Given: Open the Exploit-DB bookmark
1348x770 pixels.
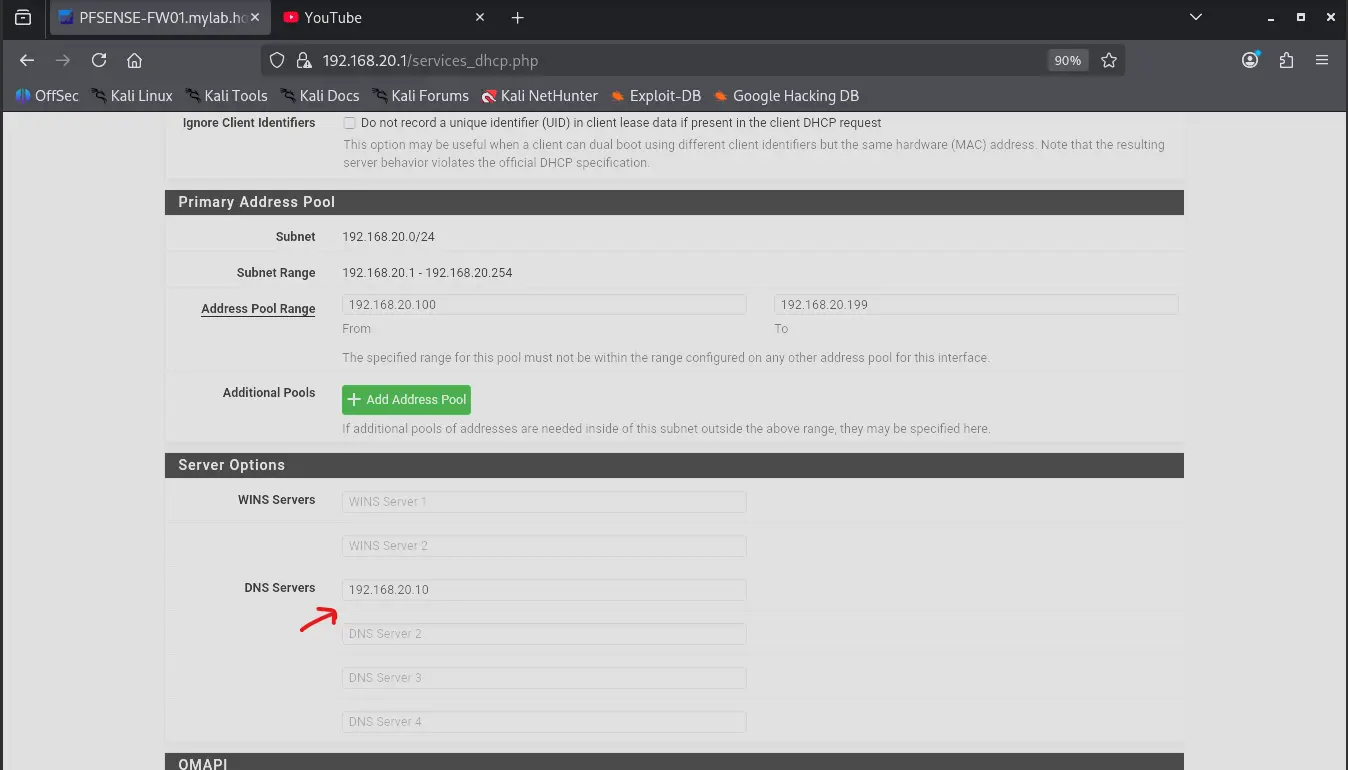Looking at the screenshot, I should (656, 96).
